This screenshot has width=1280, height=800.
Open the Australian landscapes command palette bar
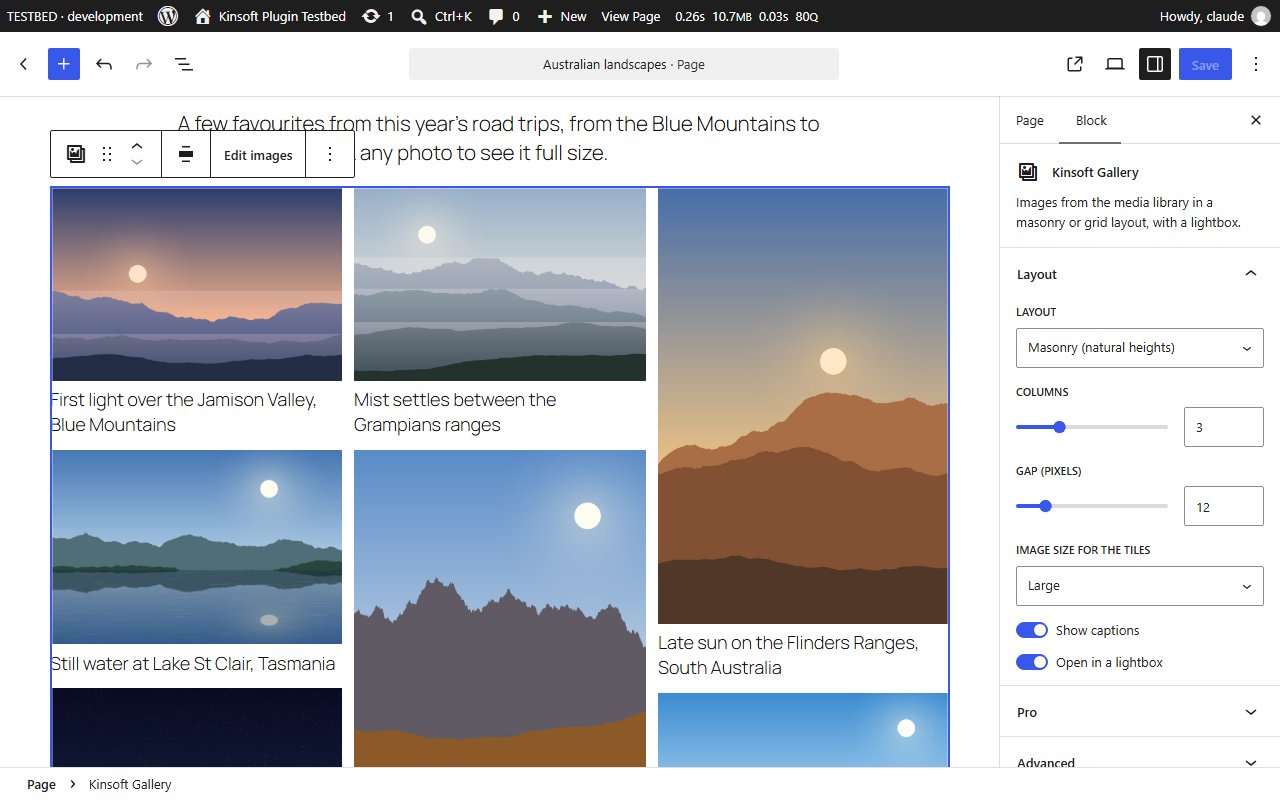pos(624,64)
